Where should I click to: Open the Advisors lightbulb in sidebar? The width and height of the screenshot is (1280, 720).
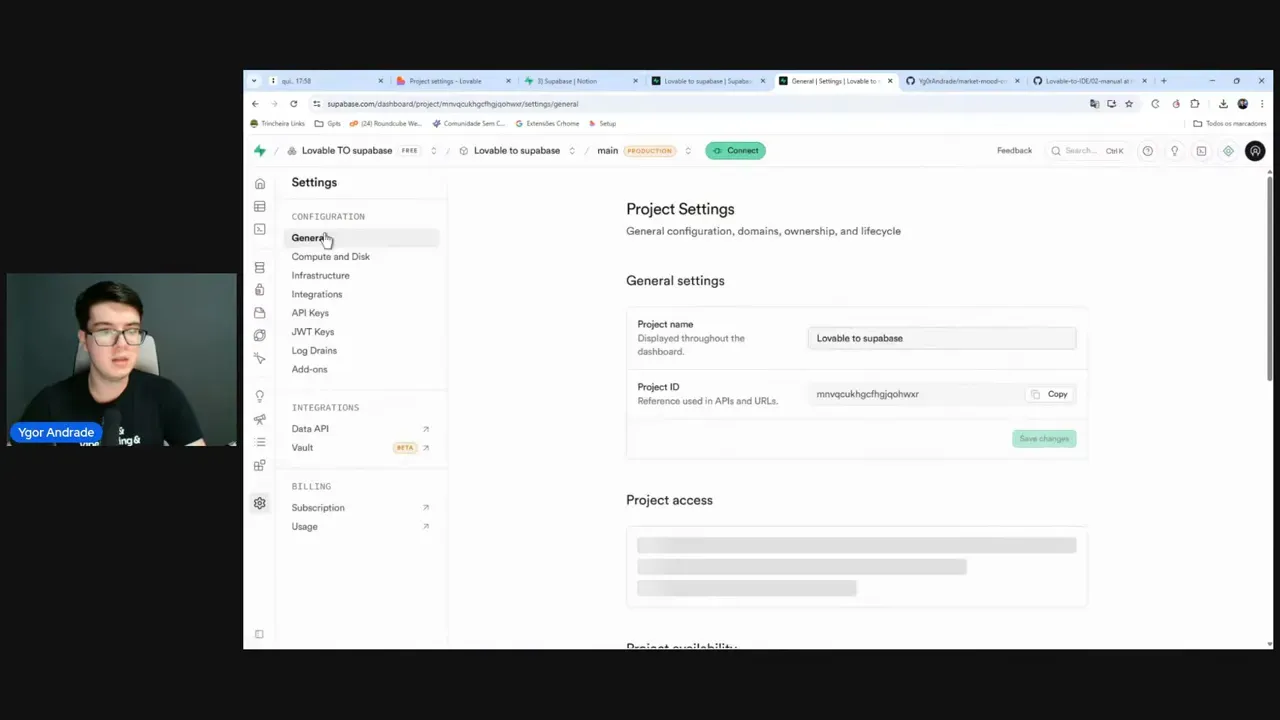click(260, 397)
